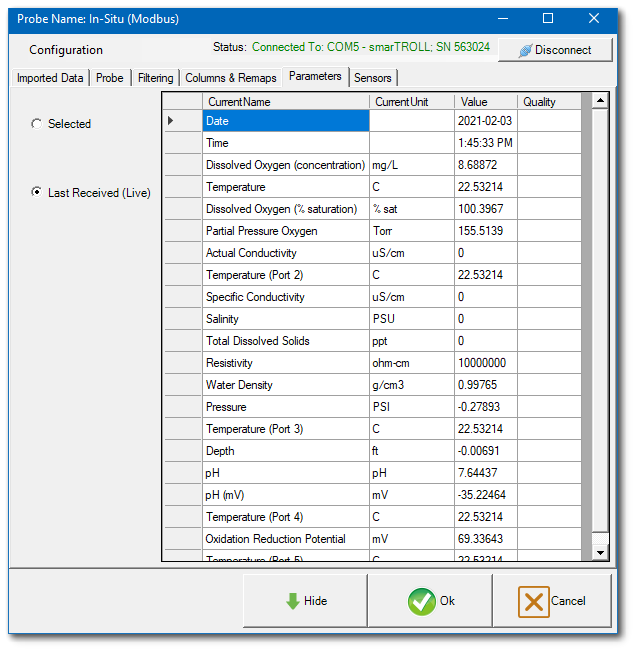Click 'Total Dissolved Solids' cell
This screenshot has width=634, height=650.
[286, 341]
